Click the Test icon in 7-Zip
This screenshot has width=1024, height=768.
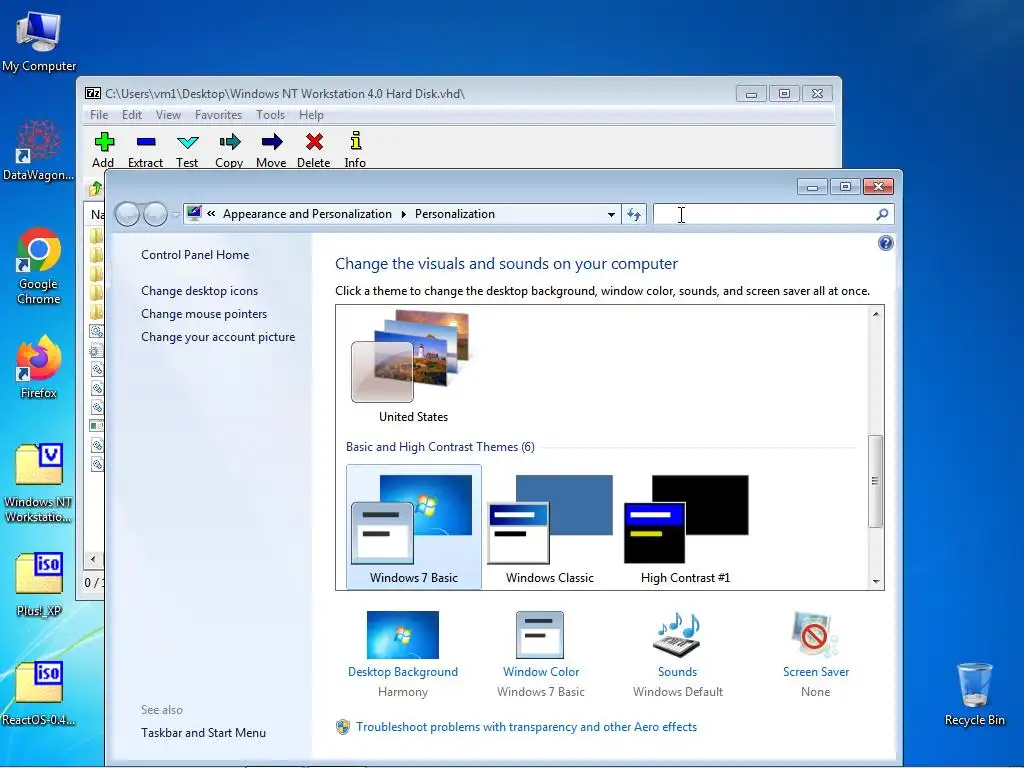pos(187,142)
